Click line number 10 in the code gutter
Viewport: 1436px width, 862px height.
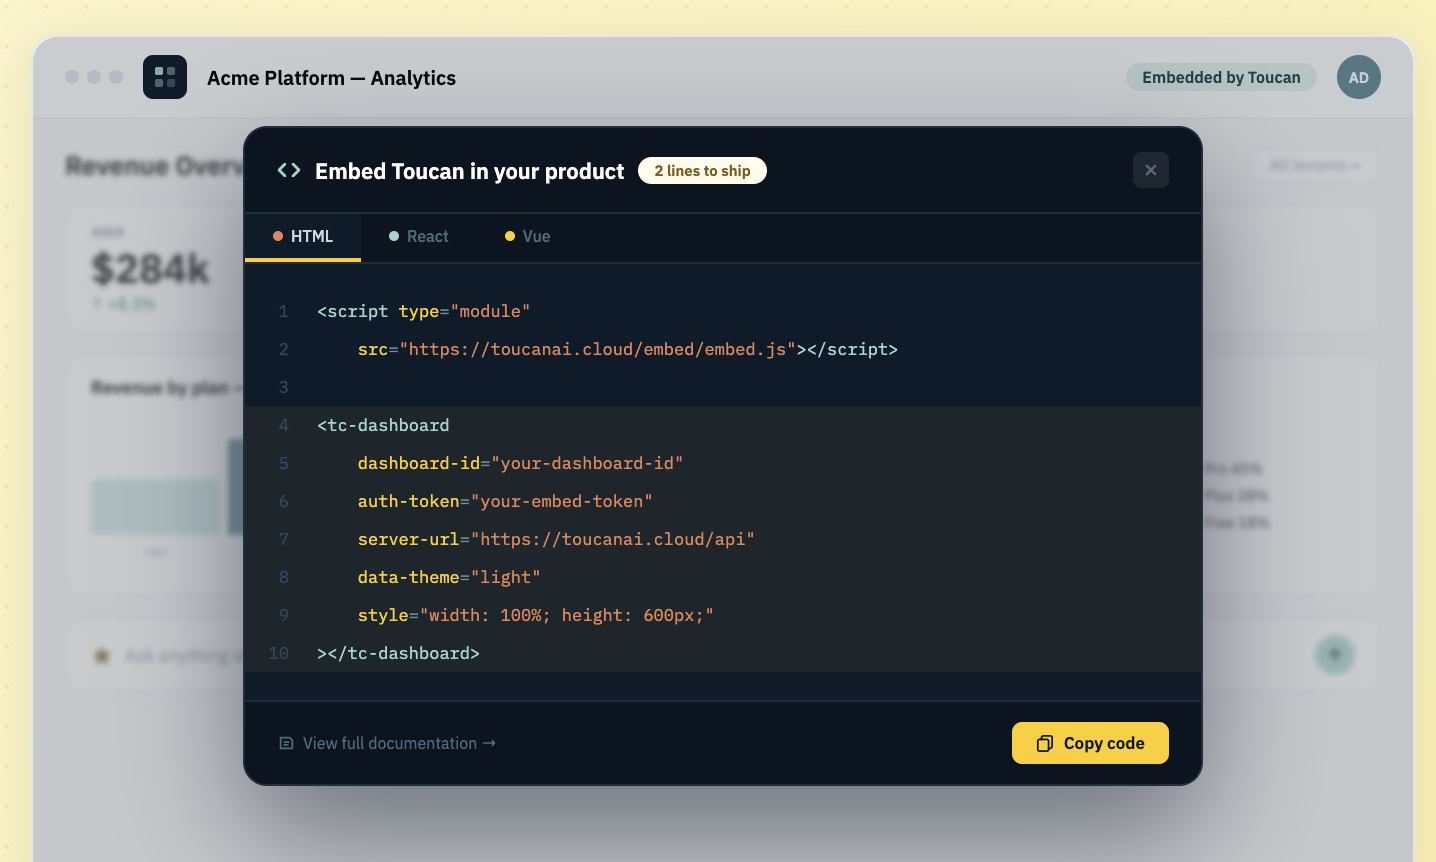click(279, 653)
